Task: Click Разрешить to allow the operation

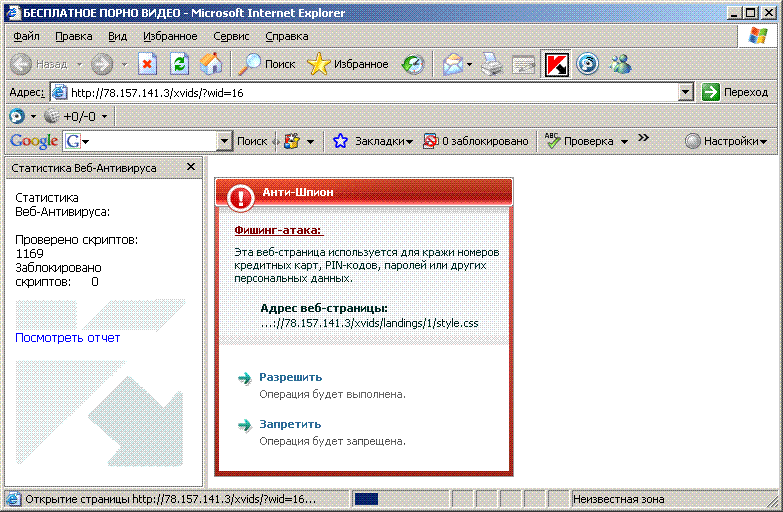Action: 290,377
